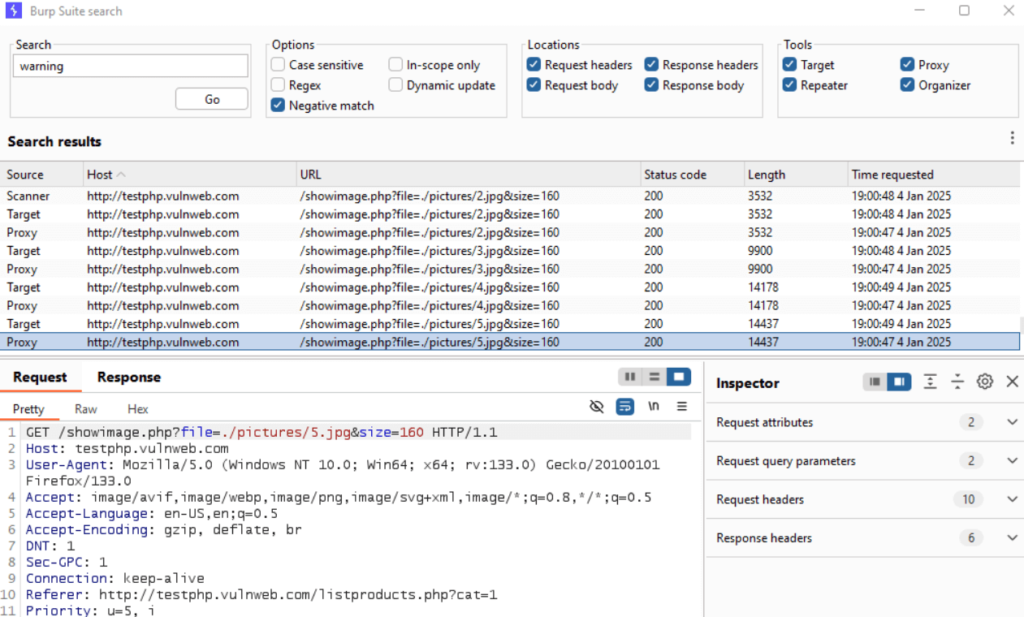Sort results by Time requested column header

coord(934,174)
